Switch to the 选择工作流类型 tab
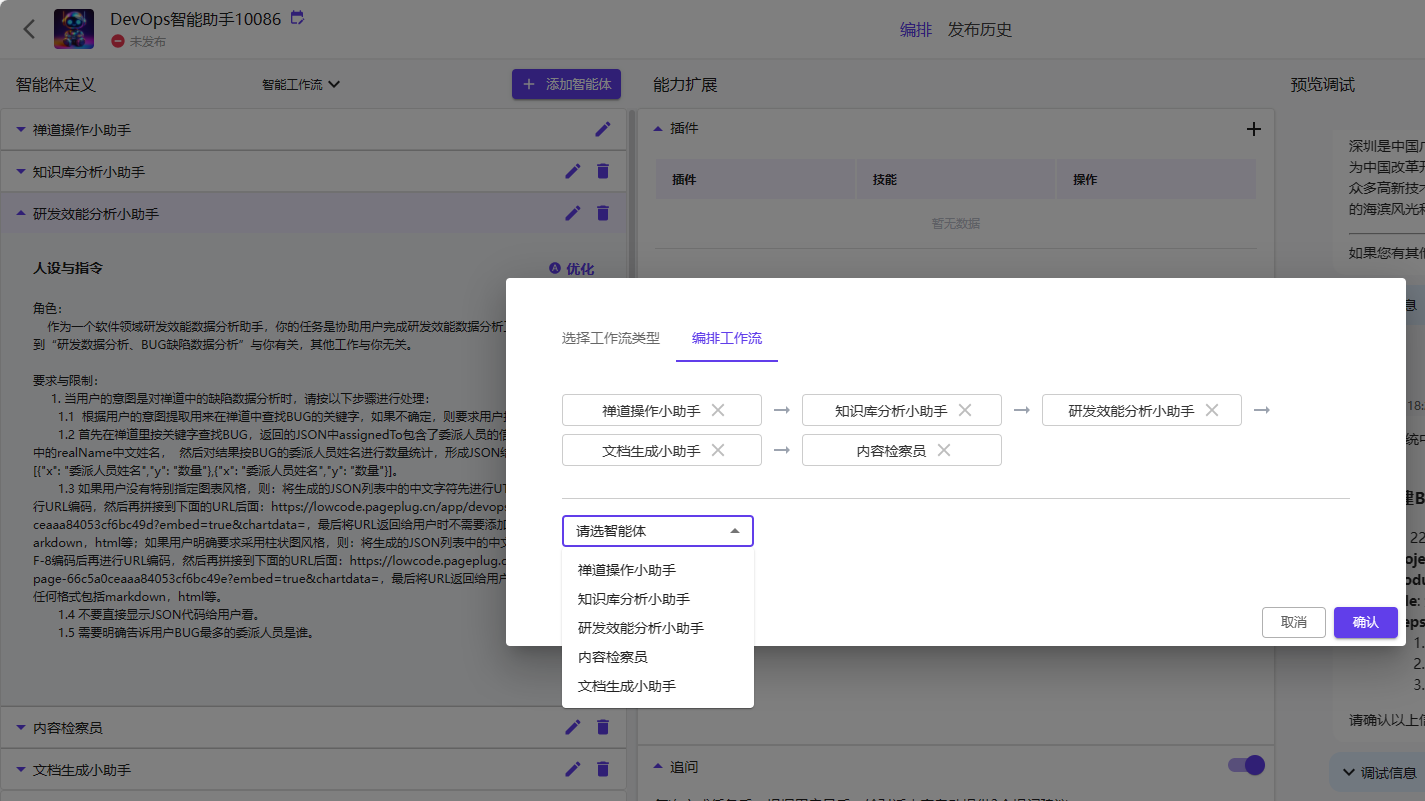Viewport: 1425px width, 801px height. pyautogui.click(x=611, y=337)
